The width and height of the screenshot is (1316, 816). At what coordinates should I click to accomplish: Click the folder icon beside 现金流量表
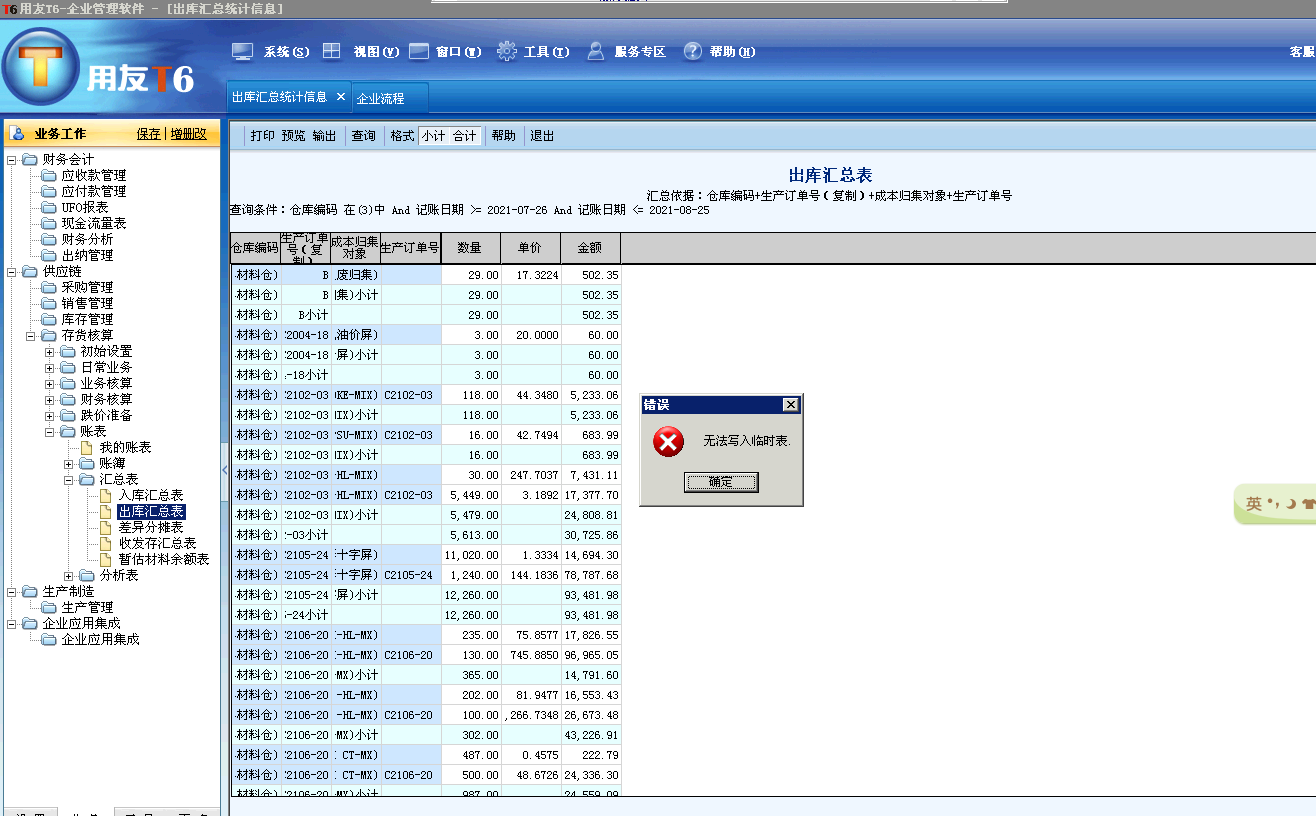[x=50, y=223]
